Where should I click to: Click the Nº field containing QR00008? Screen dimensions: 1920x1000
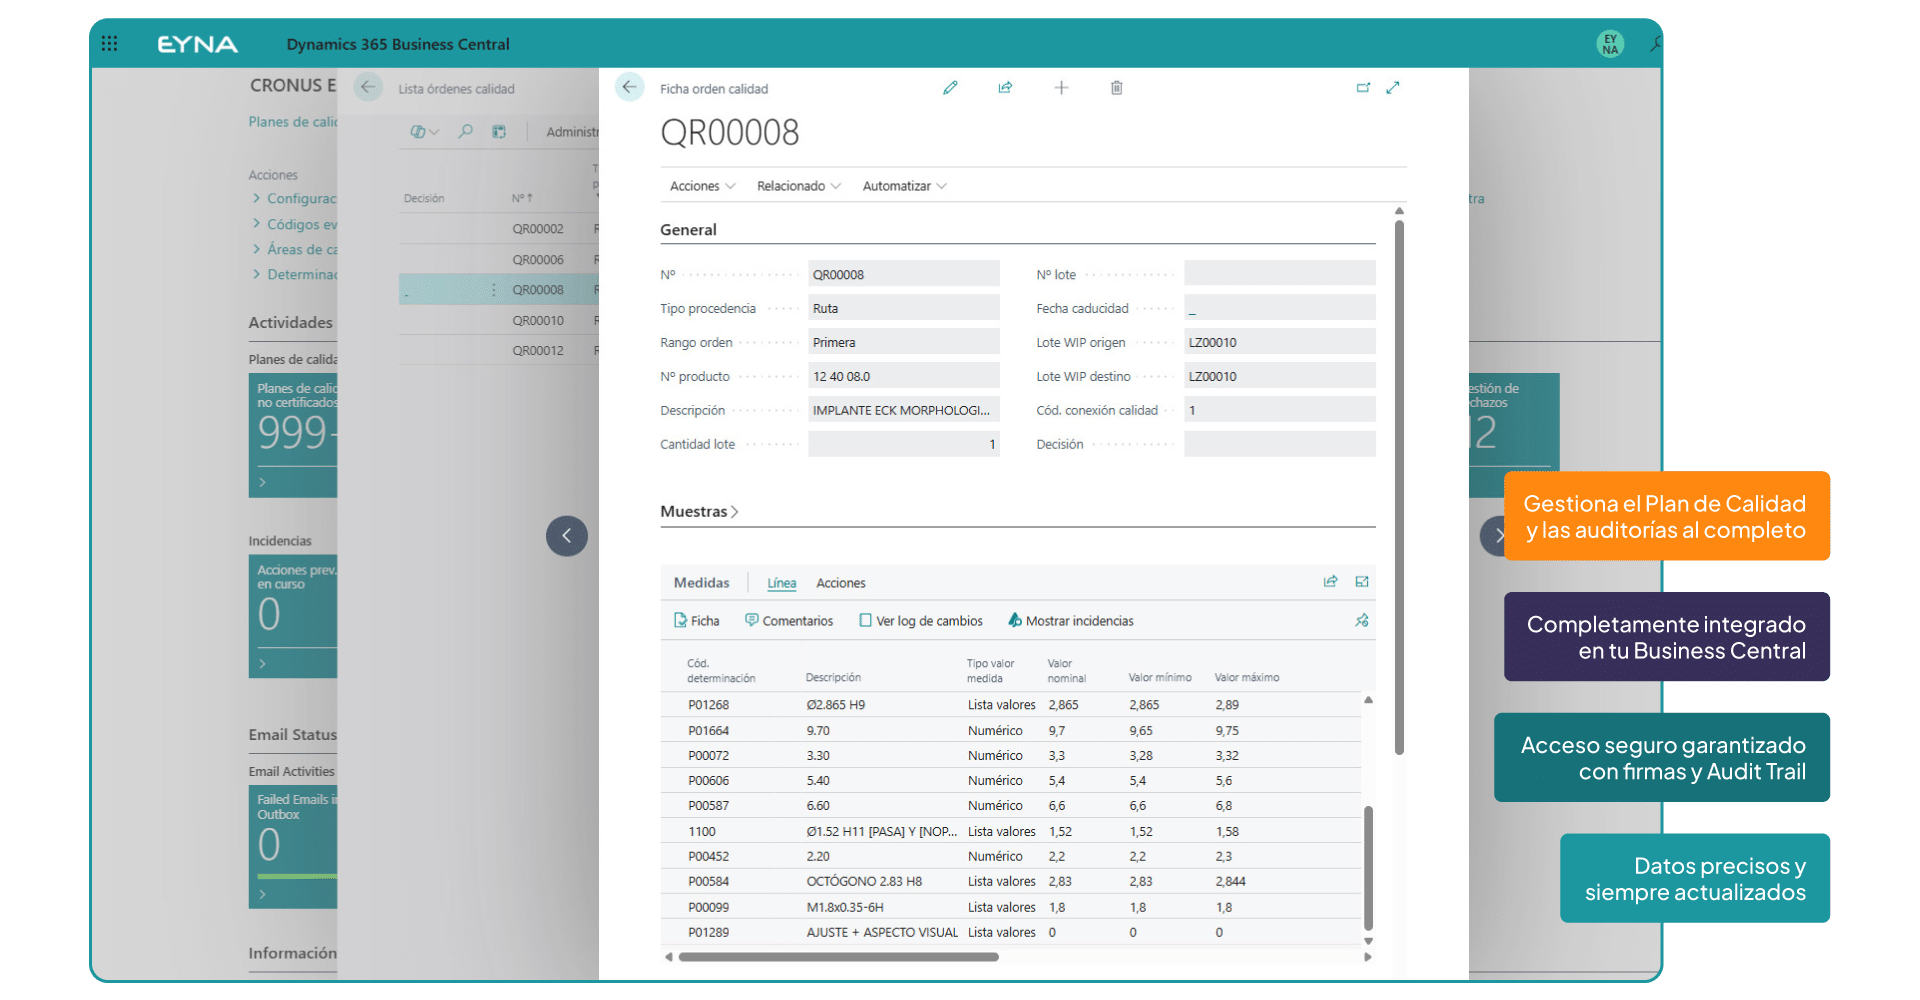coord(904,274)
